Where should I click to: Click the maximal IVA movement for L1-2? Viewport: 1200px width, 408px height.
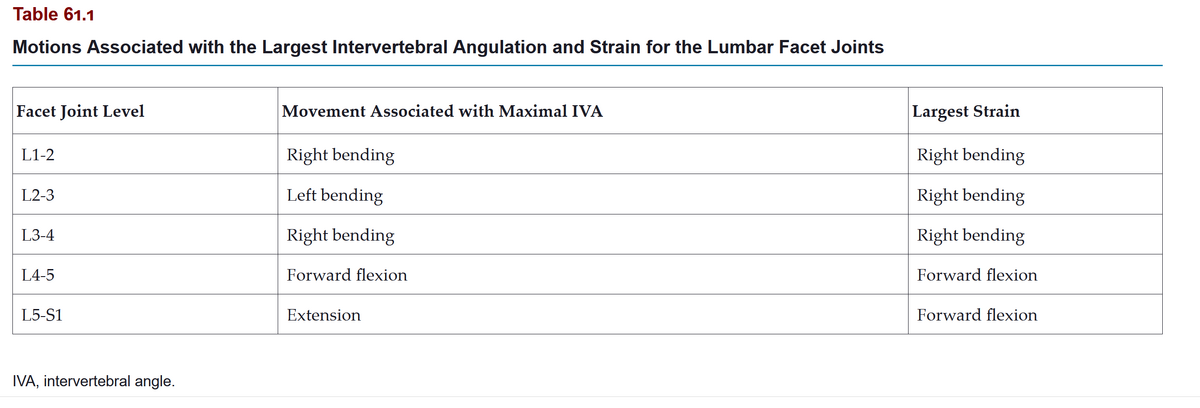(340, 155)
